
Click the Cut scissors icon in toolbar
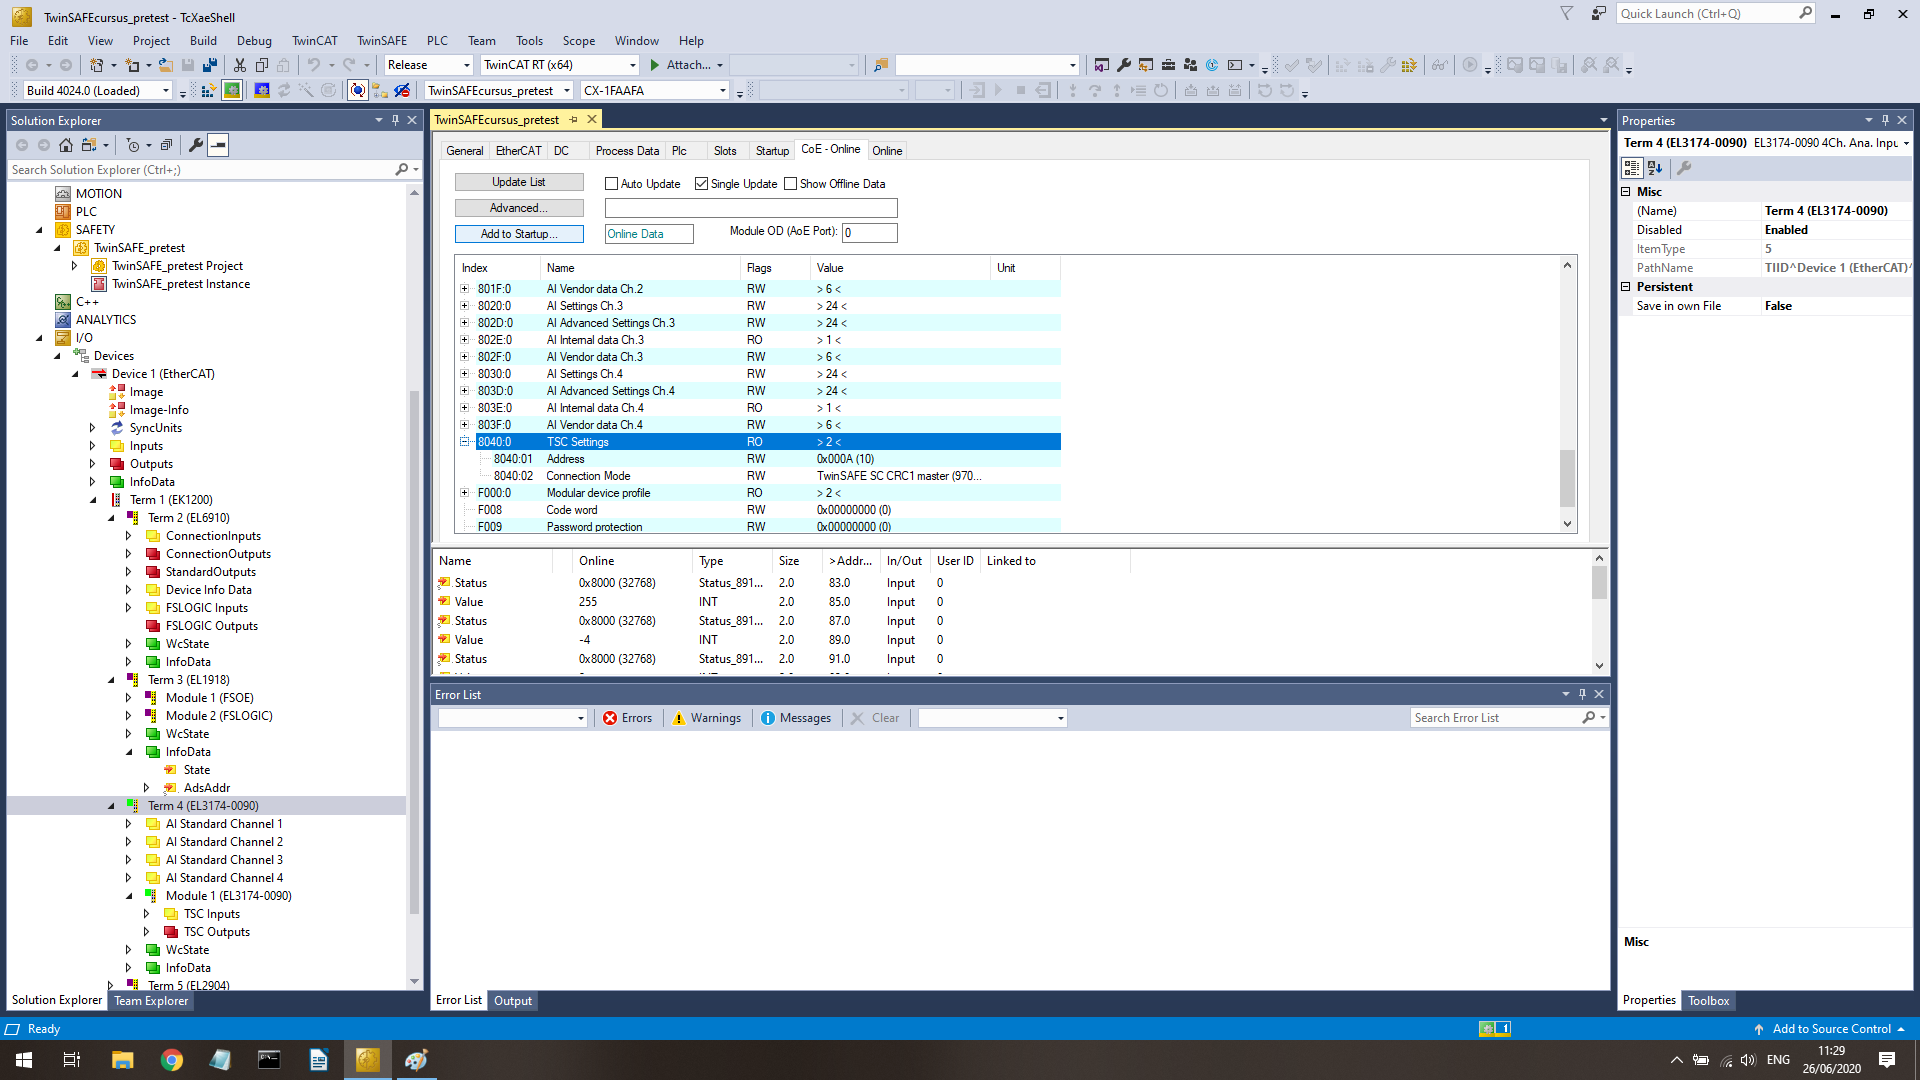click(x=240, y=65)
